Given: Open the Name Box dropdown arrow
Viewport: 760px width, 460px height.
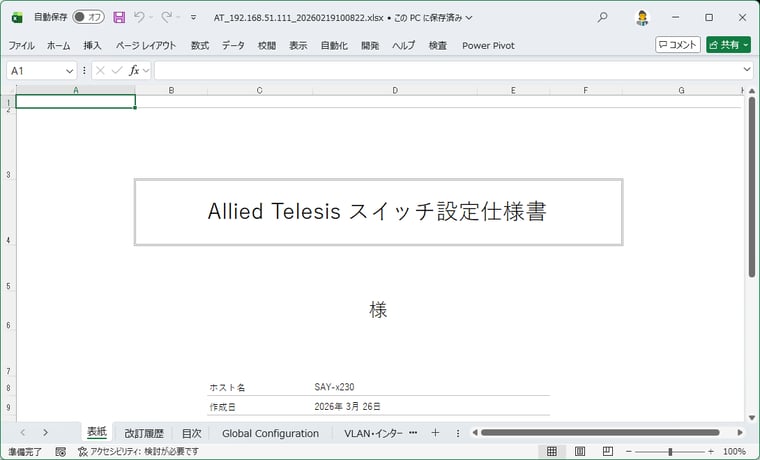Looking at the screenshot, I should (69, 71).
